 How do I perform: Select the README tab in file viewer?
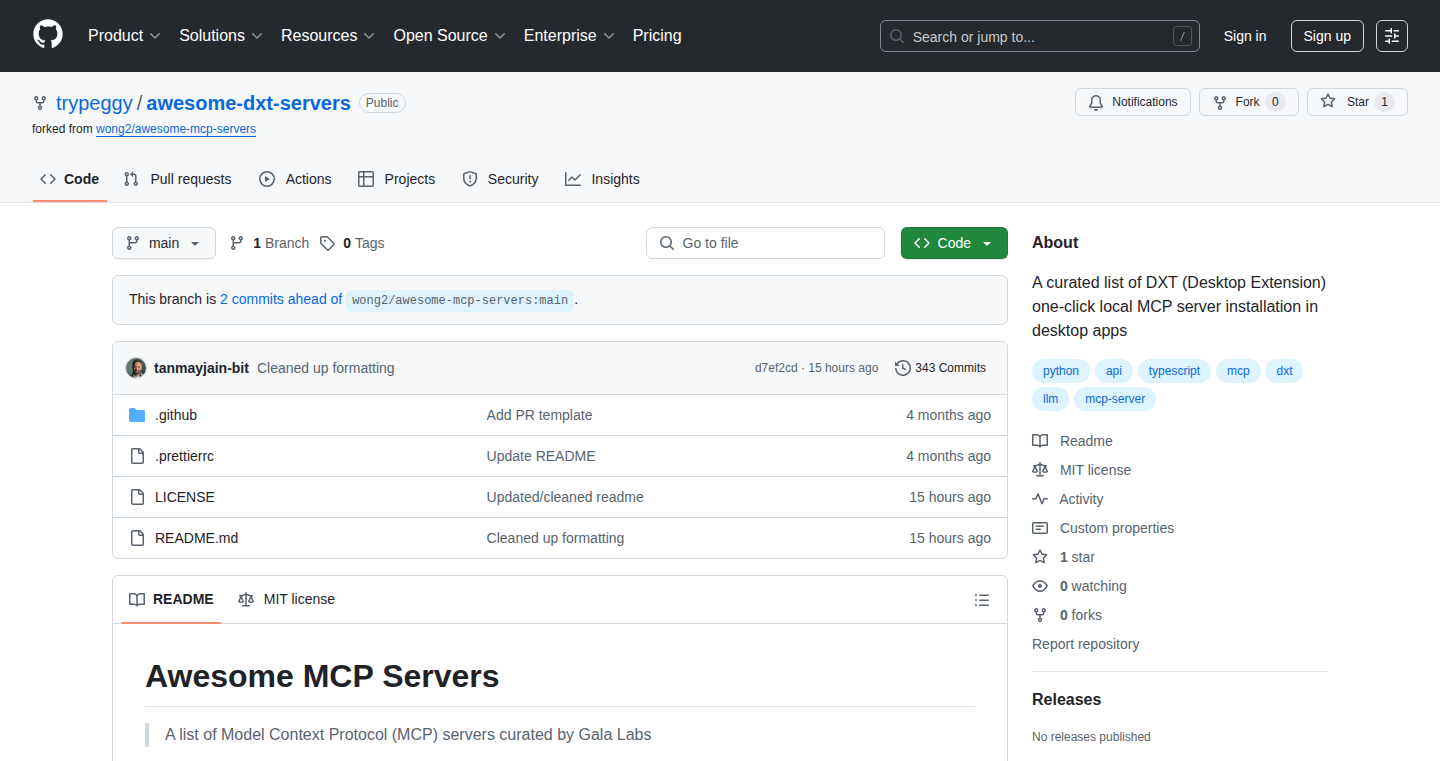pyautogui.click(x=171, y=600)
